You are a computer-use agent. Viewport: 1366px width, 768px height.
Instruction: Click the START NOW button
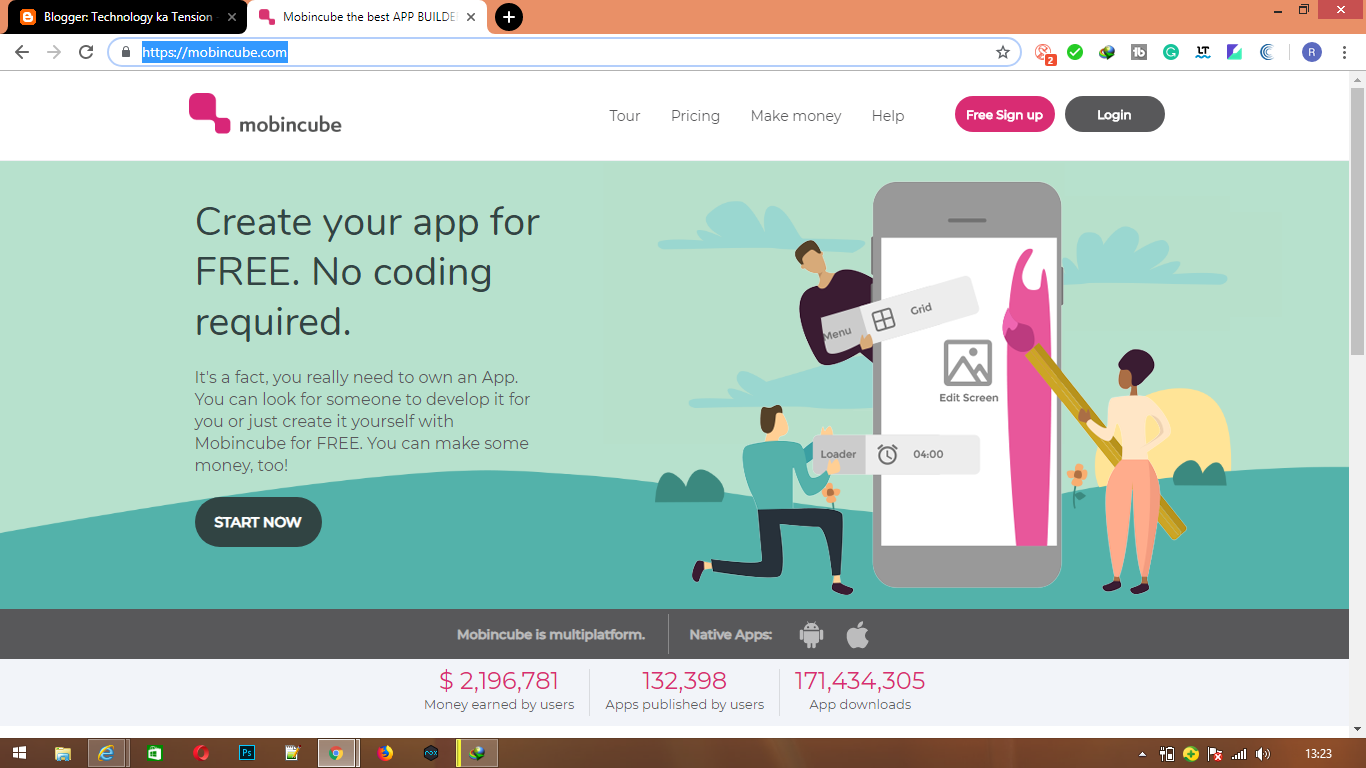pos(258,522)
